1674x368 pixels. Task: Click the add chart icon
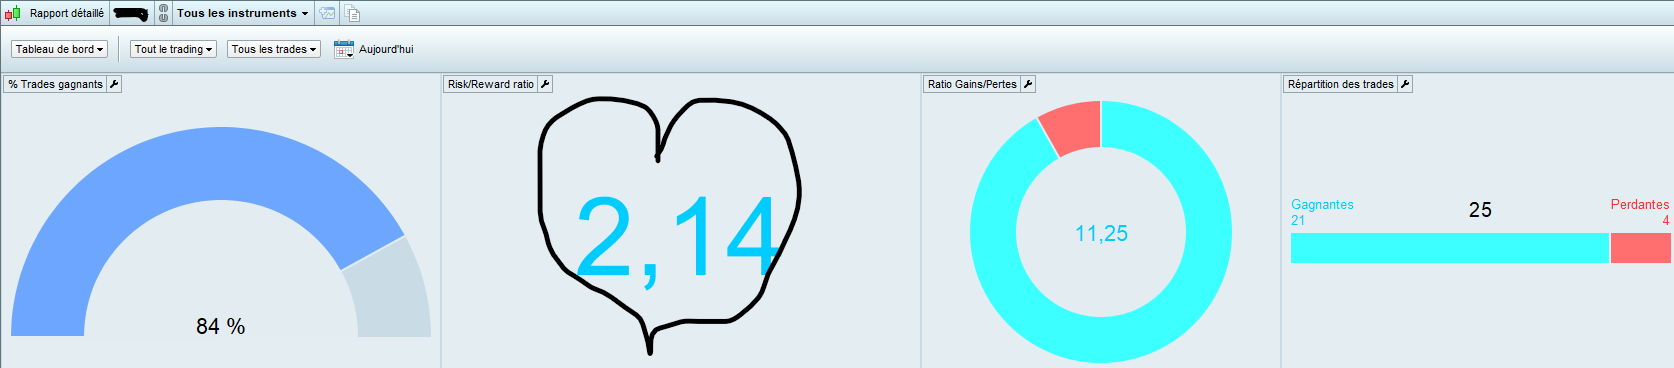coord(327,13)
